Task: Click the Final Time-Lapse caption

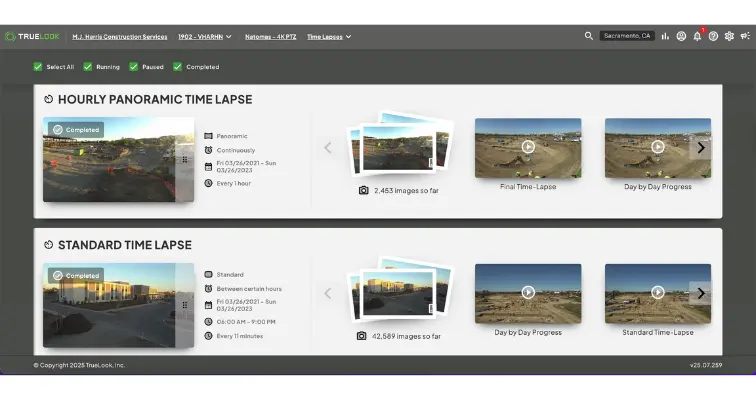Action: point(528,187)
